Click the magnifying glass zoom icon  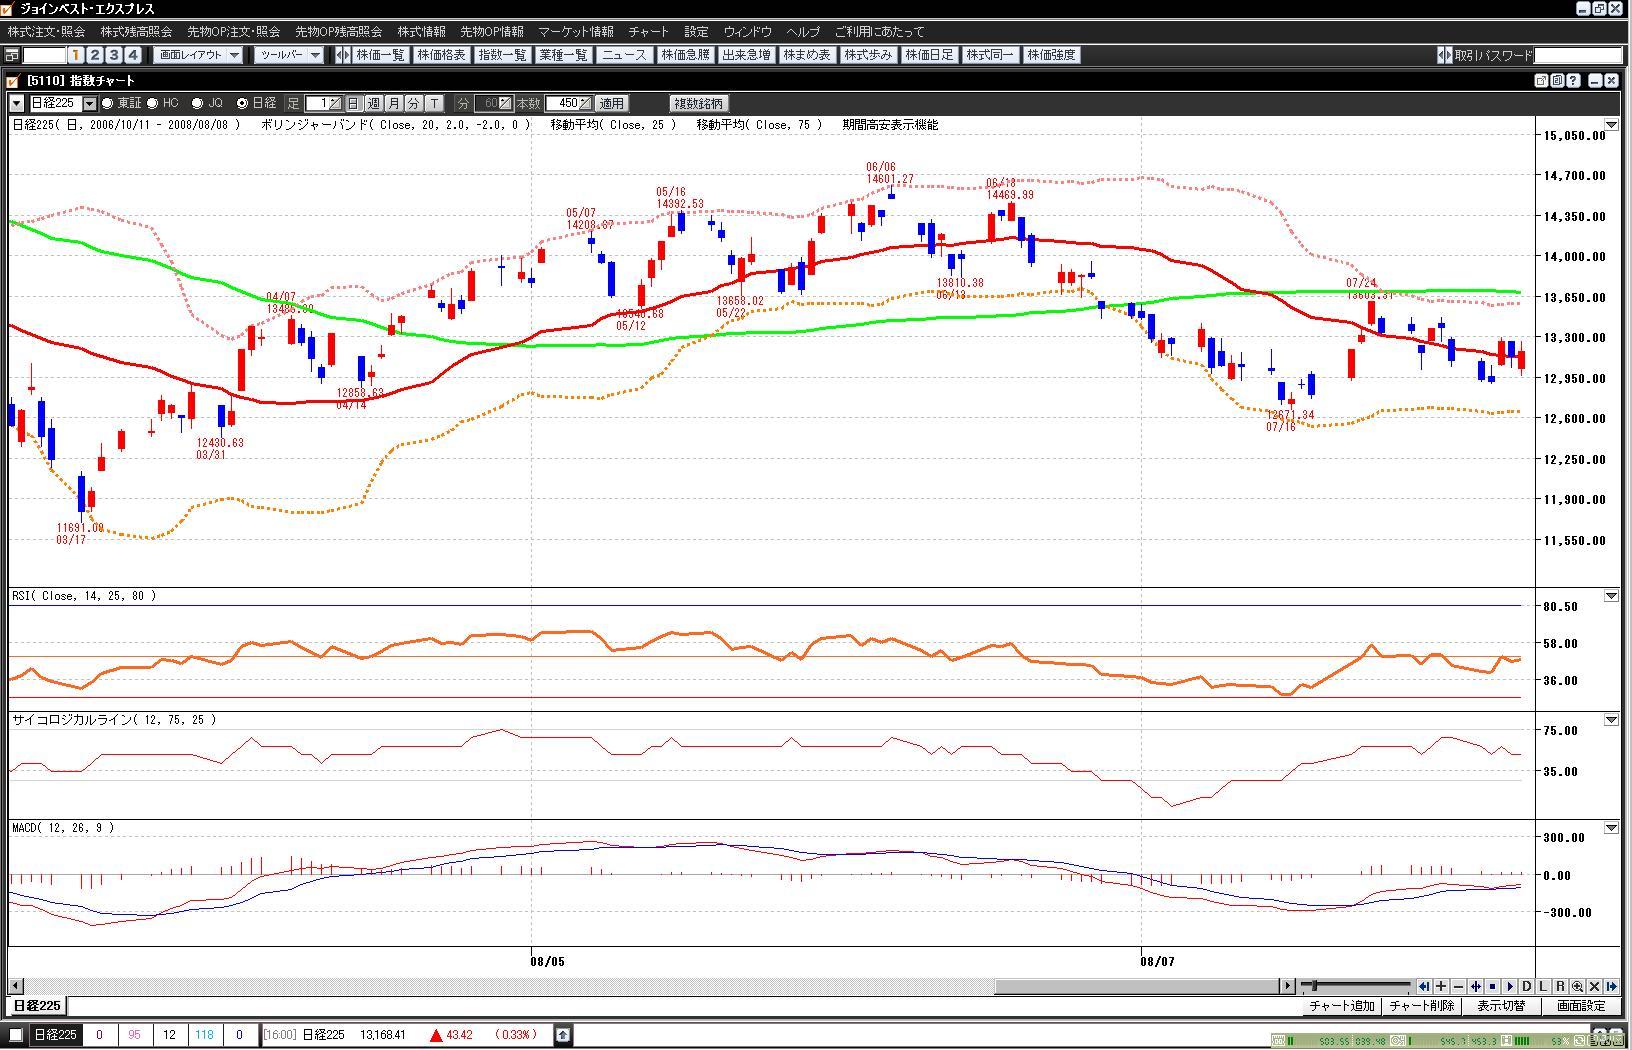[x=1577, y=986]
